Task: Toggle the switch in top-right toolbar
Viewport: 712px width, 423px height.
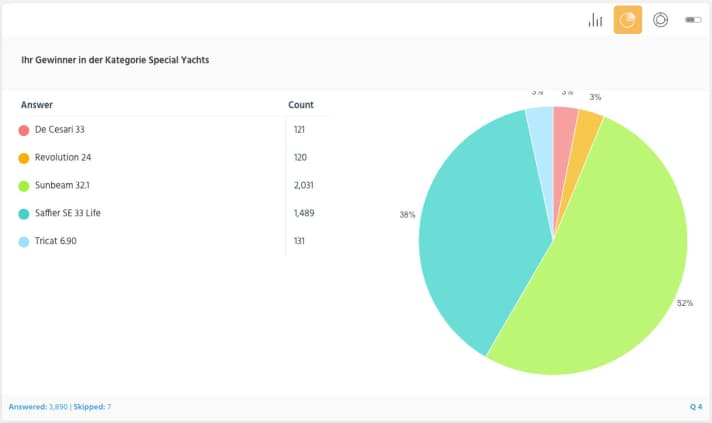Action: click(x=692, y=20)
